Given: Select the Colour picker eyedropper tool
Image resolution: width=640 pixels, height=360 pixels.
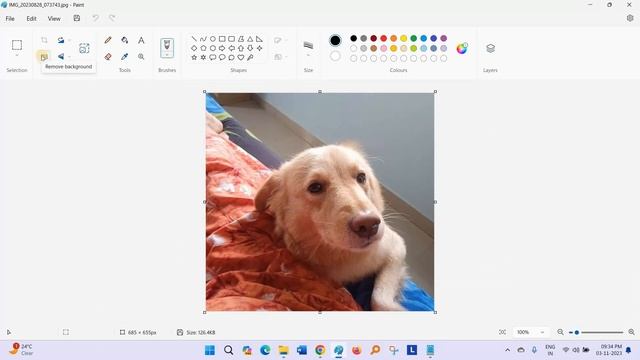Looking at the screenshot, I should point(124,57).
